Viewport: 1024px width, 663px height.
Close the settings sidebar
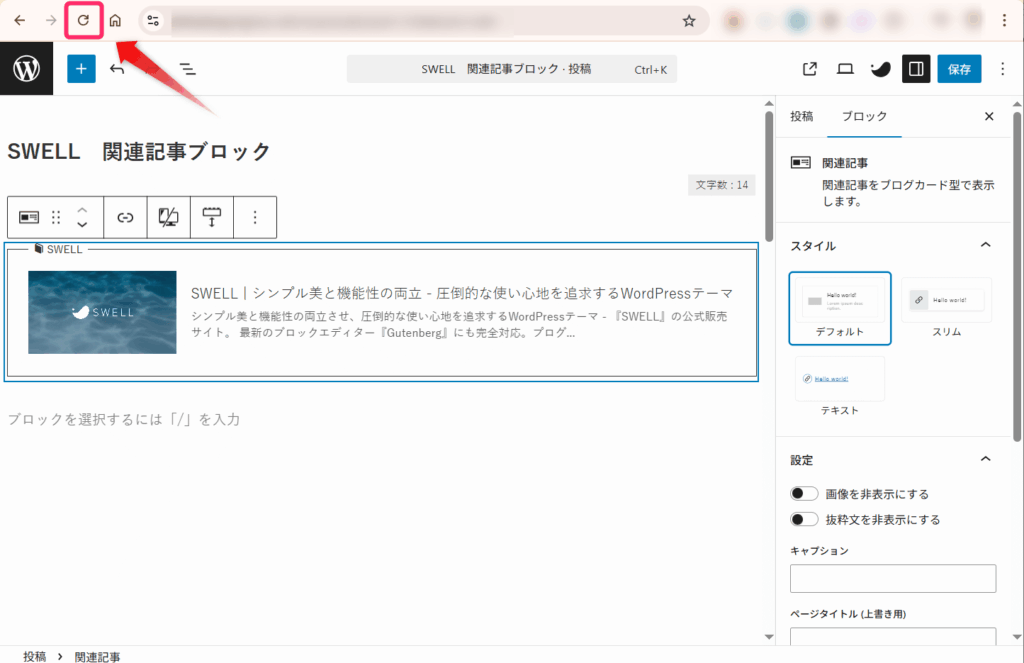pos(989,116)
